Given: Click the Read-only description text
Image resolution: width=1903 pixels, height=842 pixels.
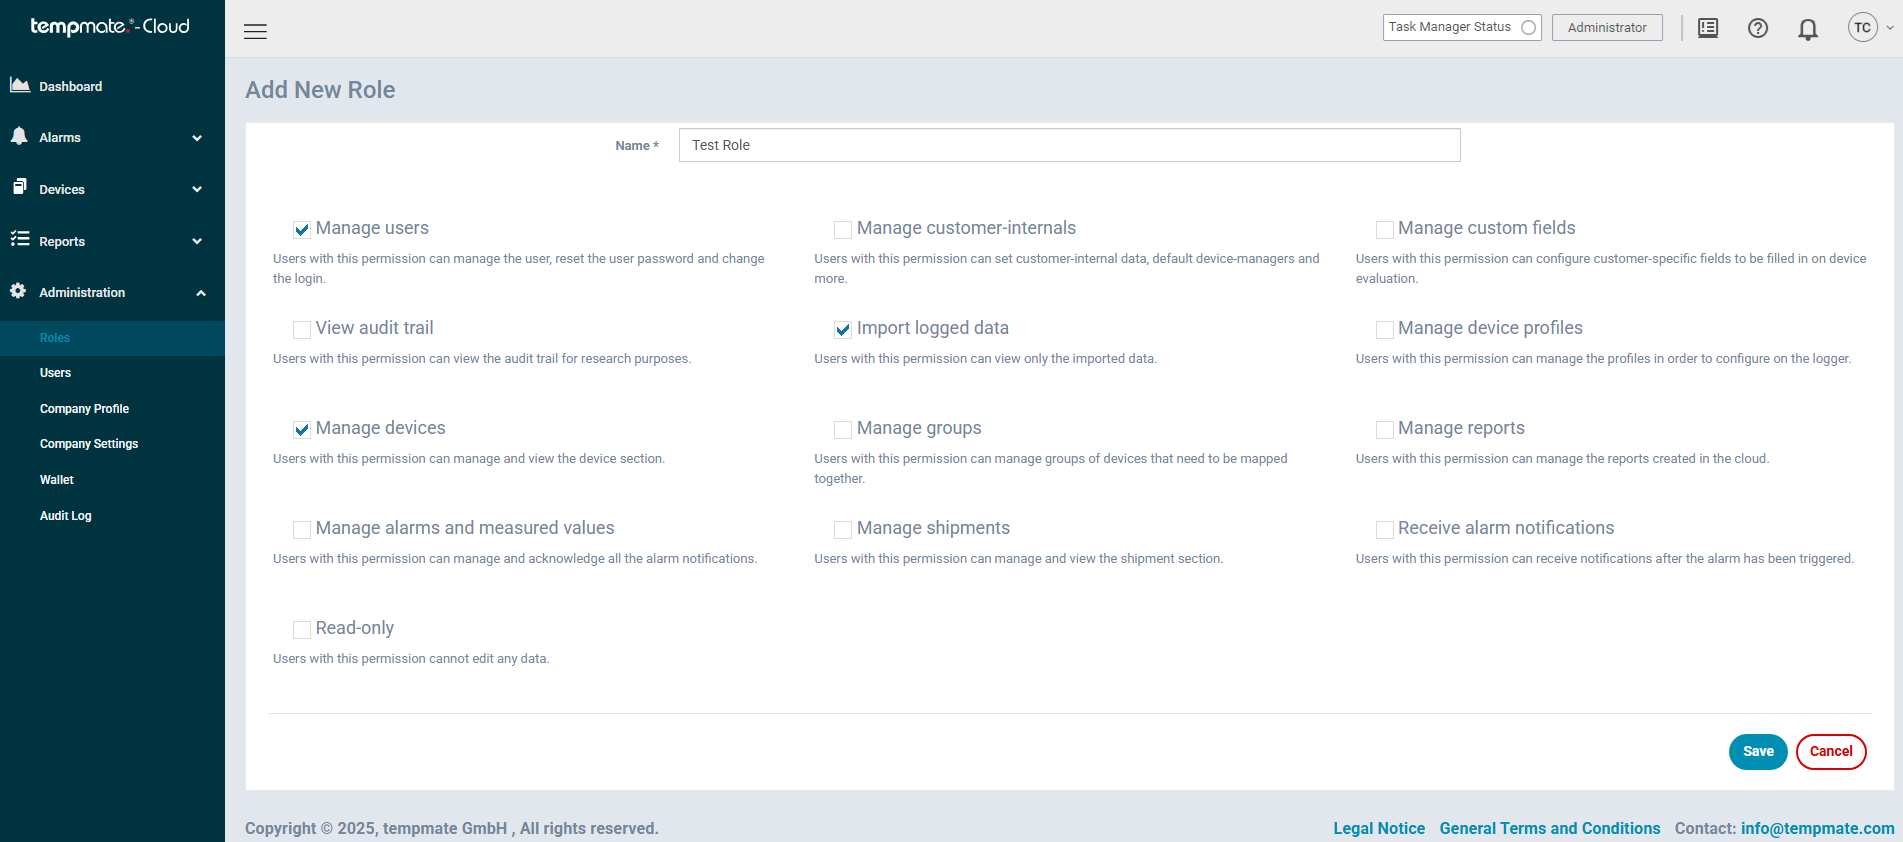Looking at the screenshot, I should [x=411, y=659].
